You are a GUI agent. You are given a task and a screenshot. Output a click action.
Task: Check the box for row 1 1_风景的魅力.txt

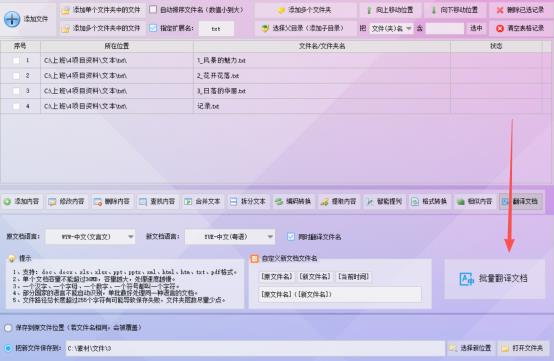pos(16,60)
